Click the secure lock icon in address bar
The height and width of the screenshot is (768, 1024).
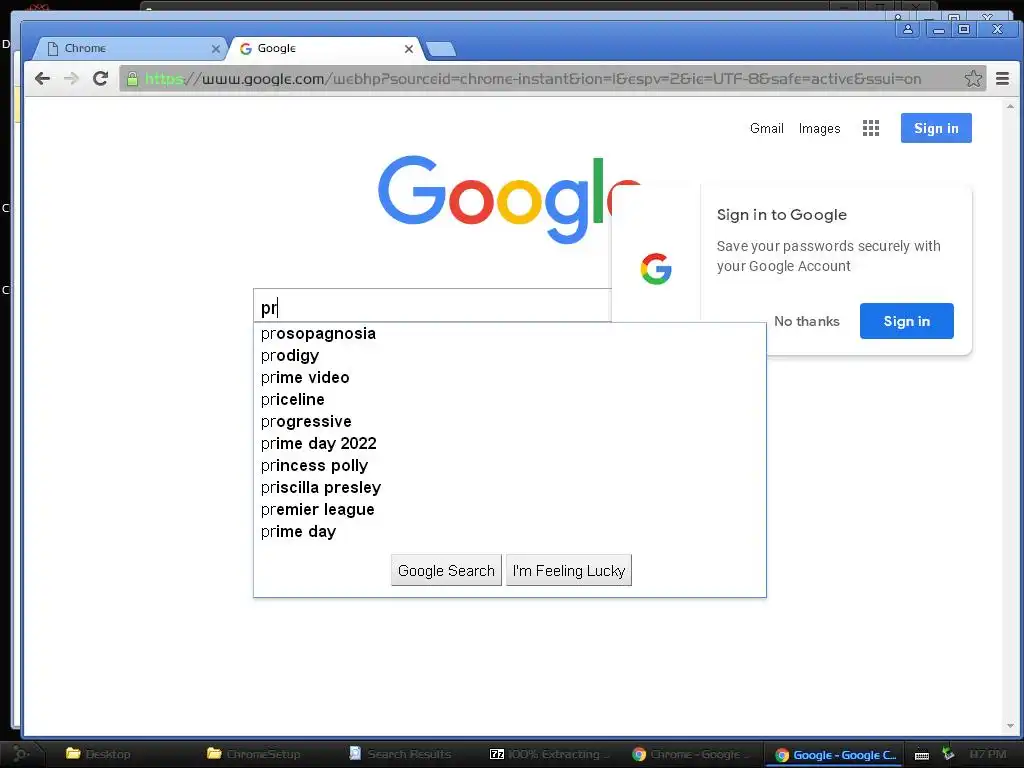[133, 79]
